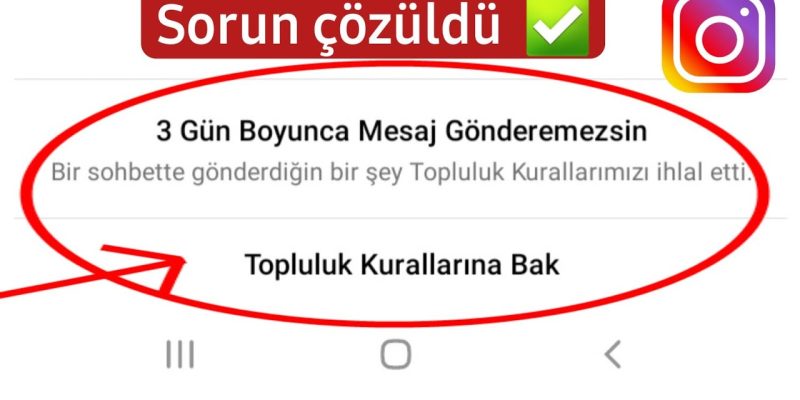The width and height of the screenshot is (800, 400).
Task: Select the heading 3 Gün Boyunca Mesaj Gönderemezsin
Action: coord(402,132)
